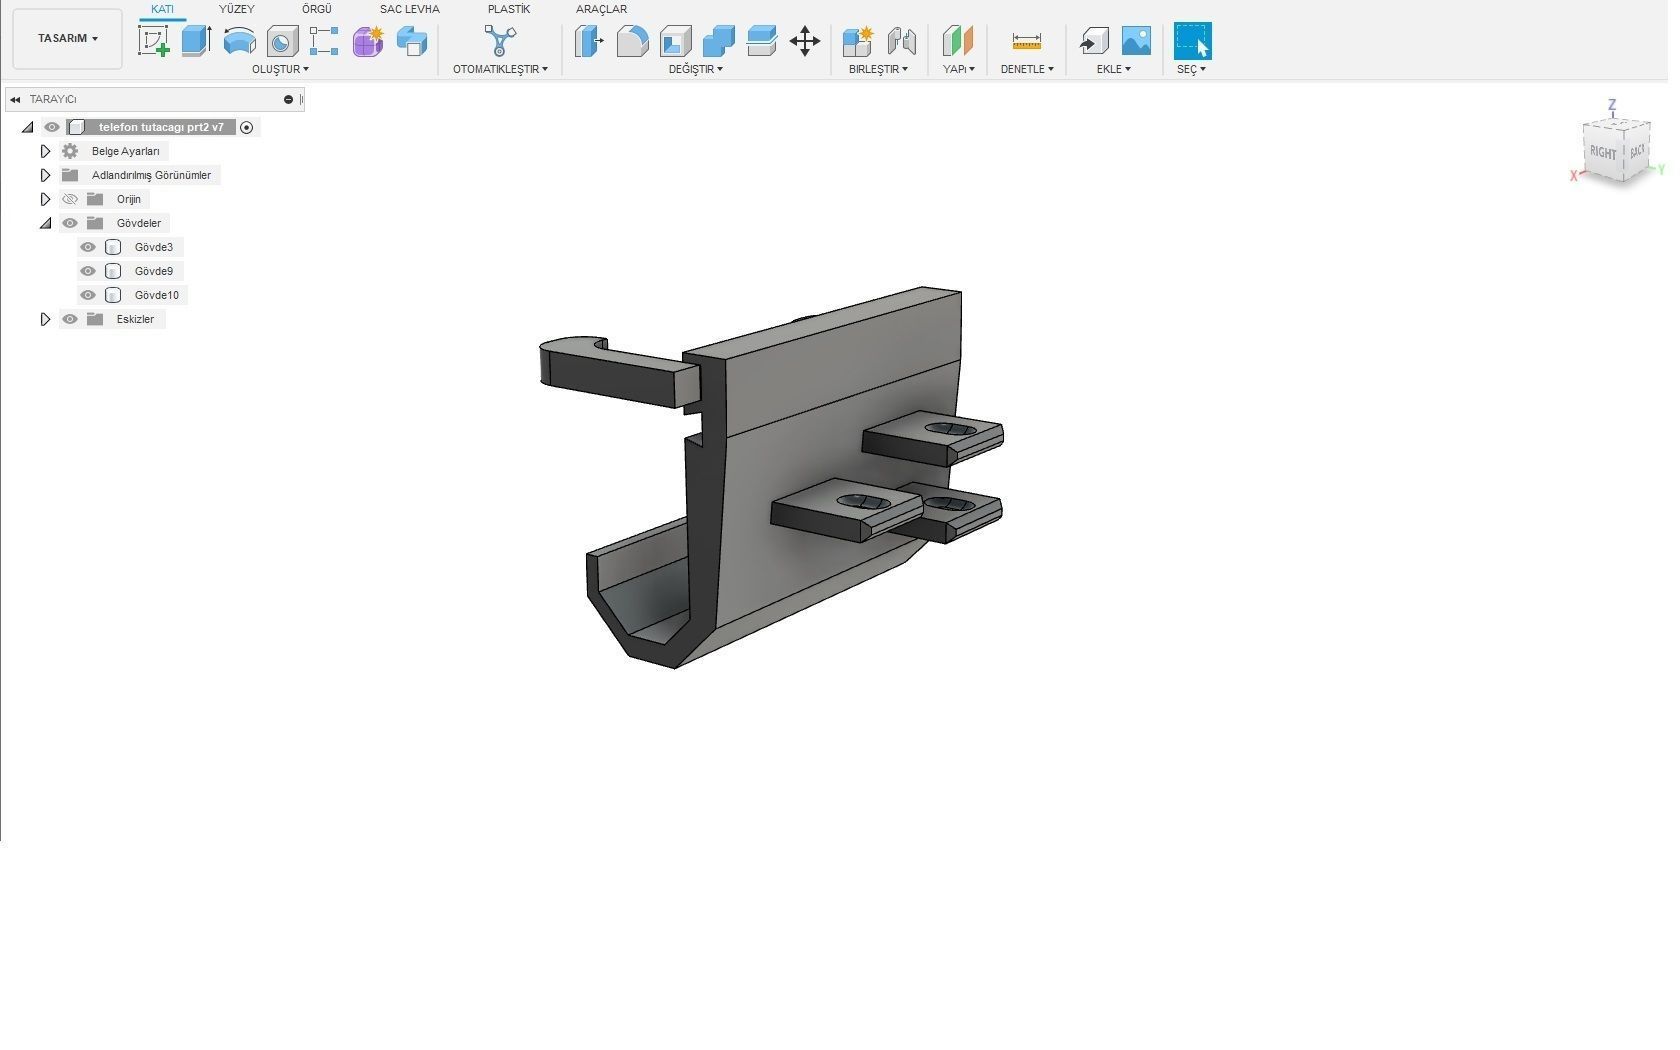Select the telefon tutacagı prt2 v7 item

161,127
